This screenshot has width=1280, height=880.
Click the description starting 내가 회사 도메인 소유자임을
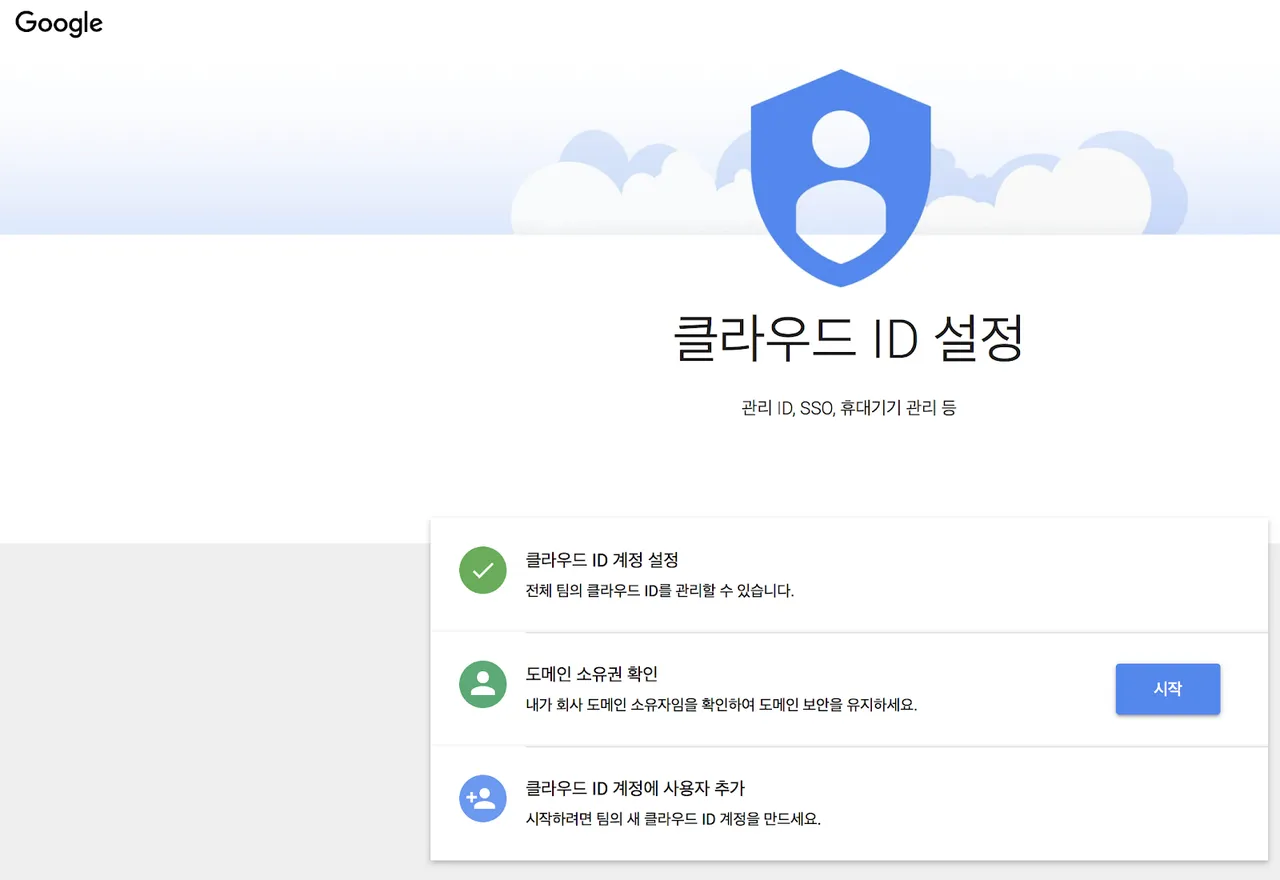point(722,705)
